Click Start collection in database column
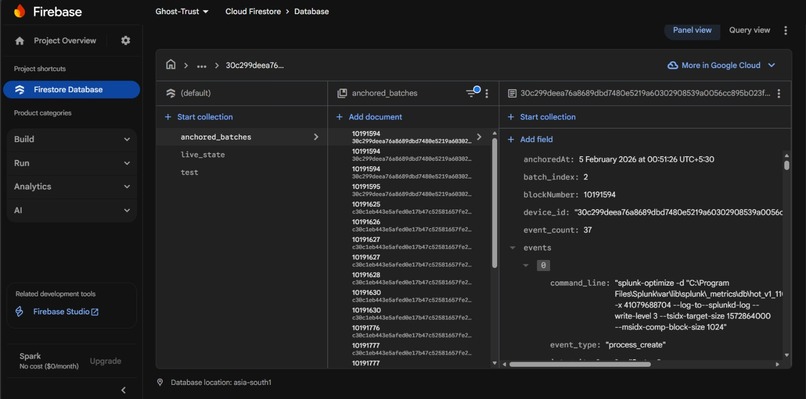The height and width of the screenshot is (399, 806). pyautogui.click(x=199, y=117)
